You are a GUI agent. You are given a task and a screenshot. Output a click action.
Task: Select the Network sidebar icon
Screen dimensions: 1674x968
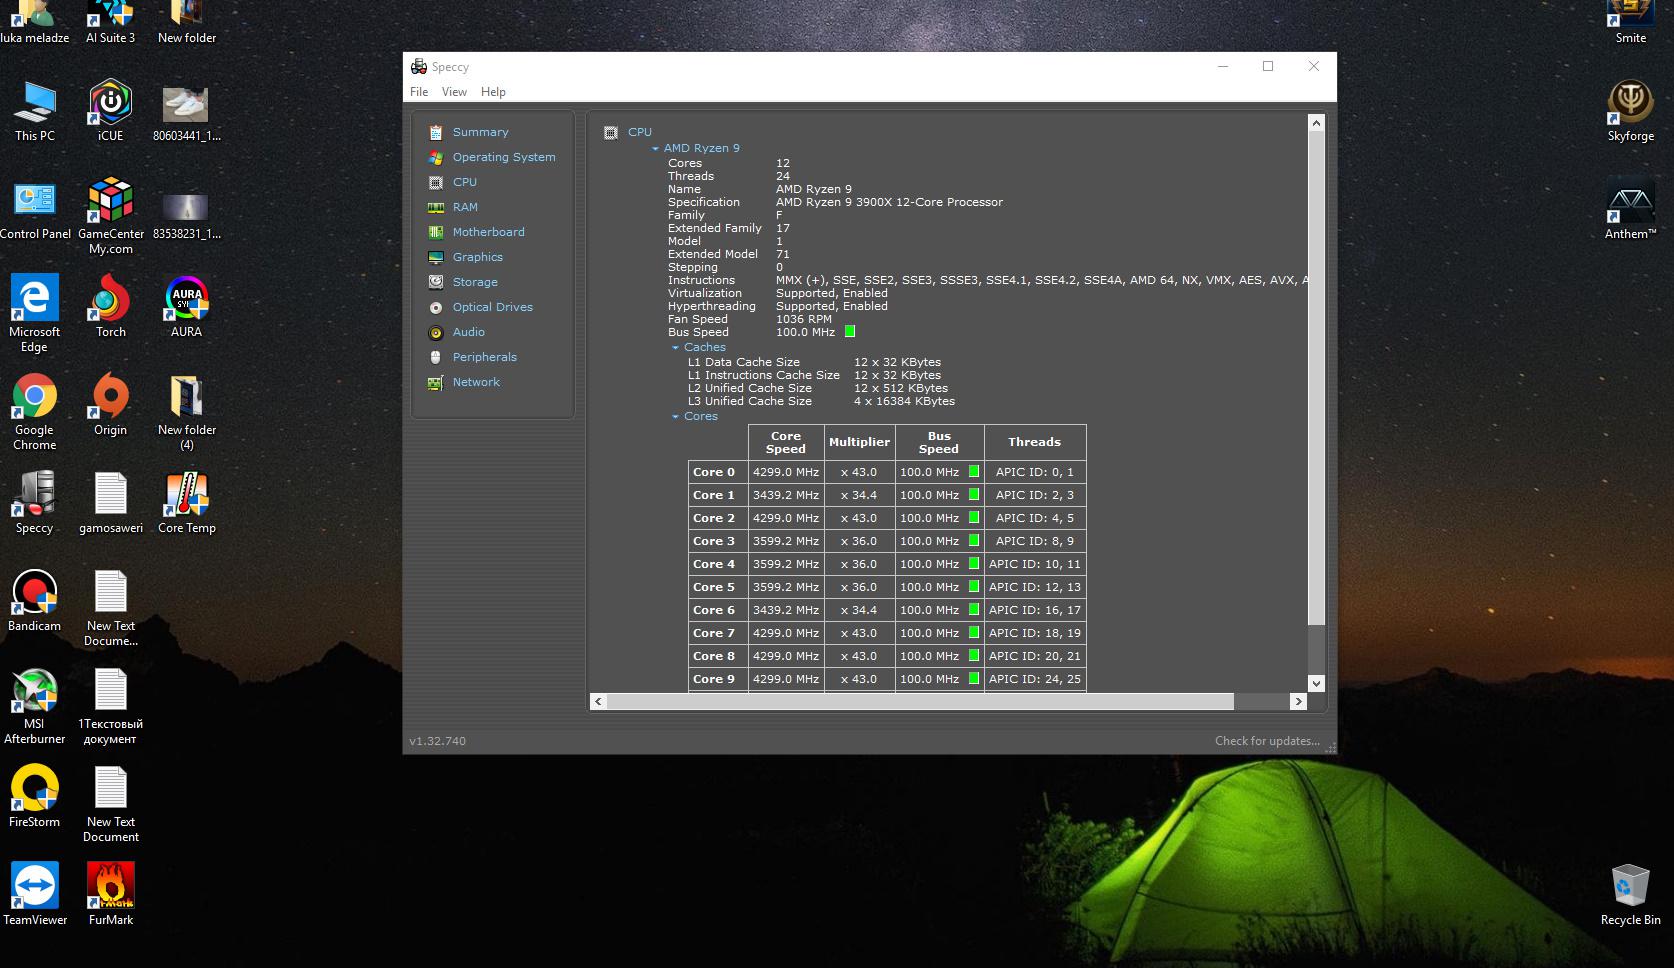click(436, 382)
